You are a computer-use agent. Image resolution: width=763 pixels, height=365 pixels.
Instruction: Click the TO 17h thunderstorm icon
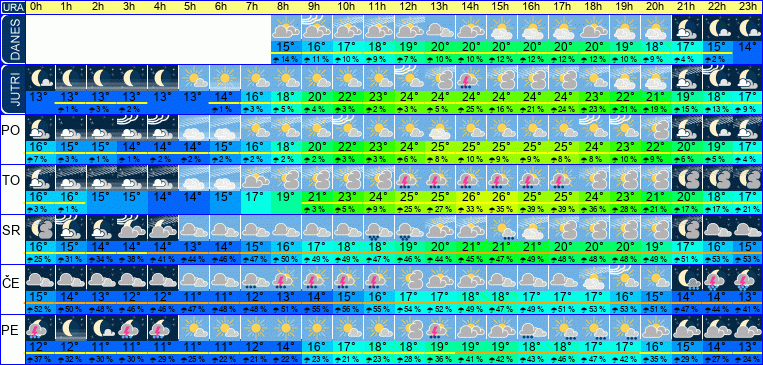pos(563,178)
